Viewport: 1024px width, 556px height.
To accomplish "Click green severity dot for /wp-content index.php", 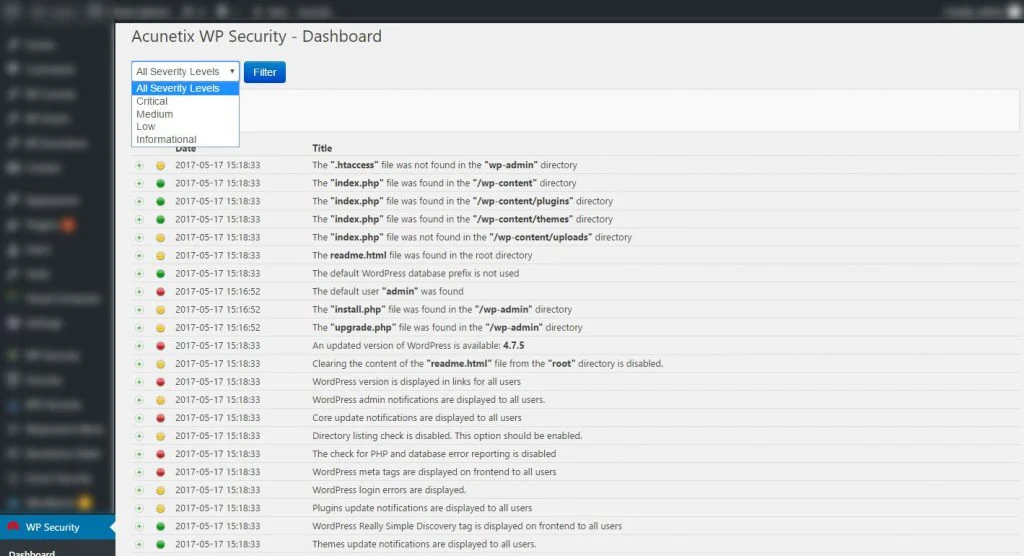I will [160, 184].
